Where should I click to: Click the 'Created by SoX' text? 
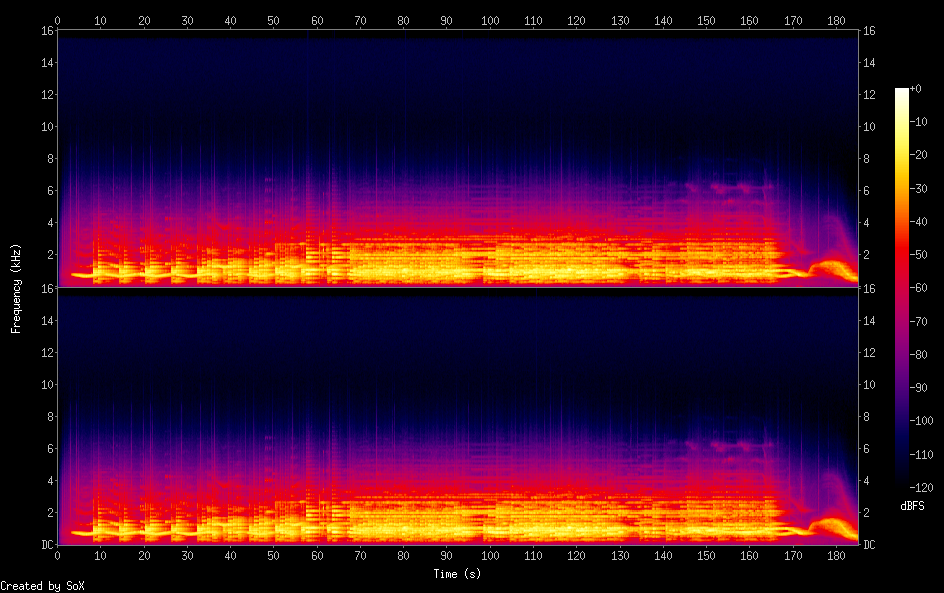point(42,586)
